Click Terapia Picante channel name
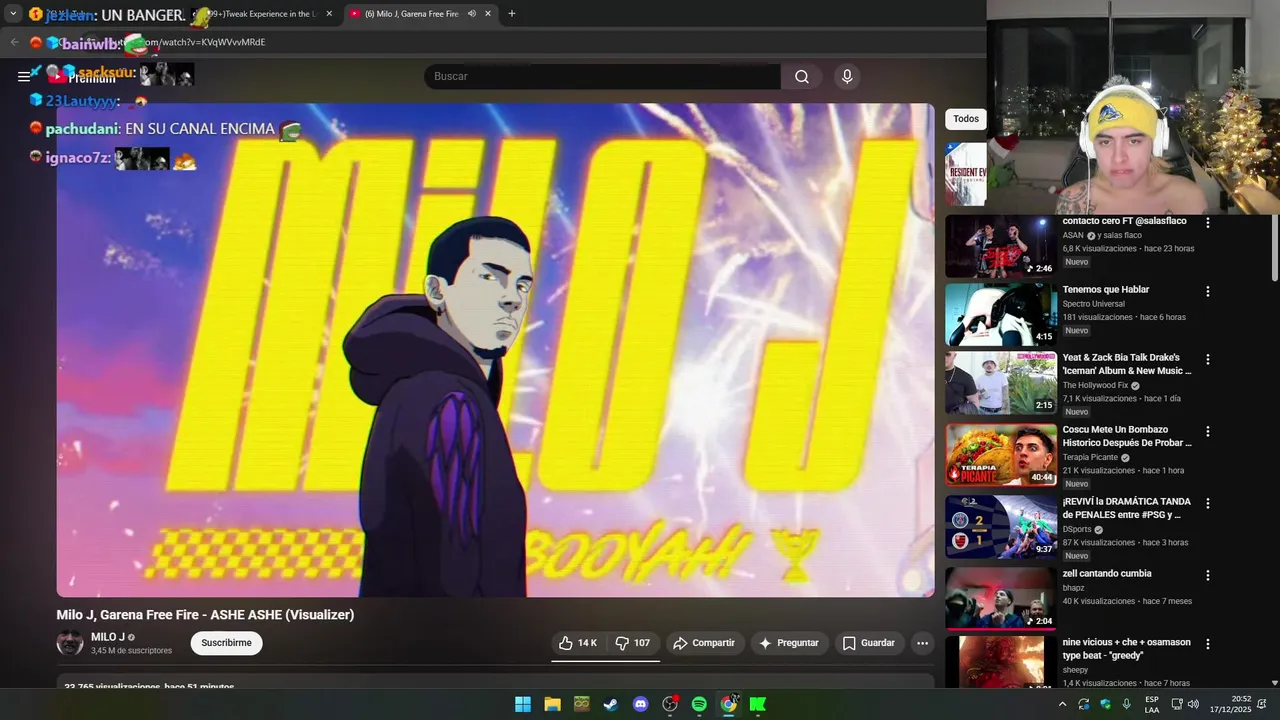The width and height of the screenshot is (1280, 720). pos(1090,457)
